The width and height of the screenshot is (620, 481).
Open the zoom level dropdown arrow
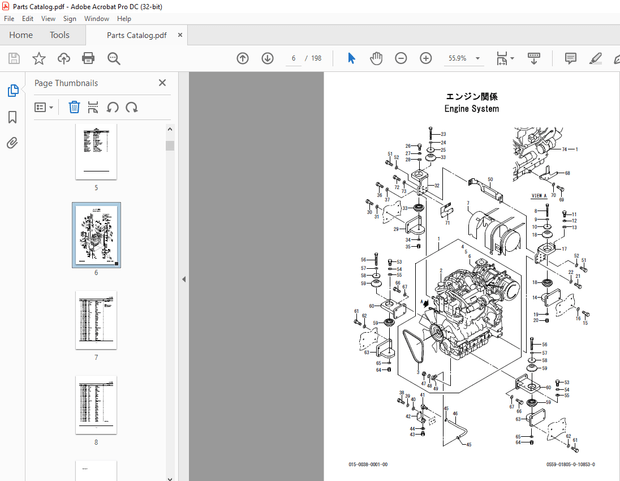tap(478, 58)
